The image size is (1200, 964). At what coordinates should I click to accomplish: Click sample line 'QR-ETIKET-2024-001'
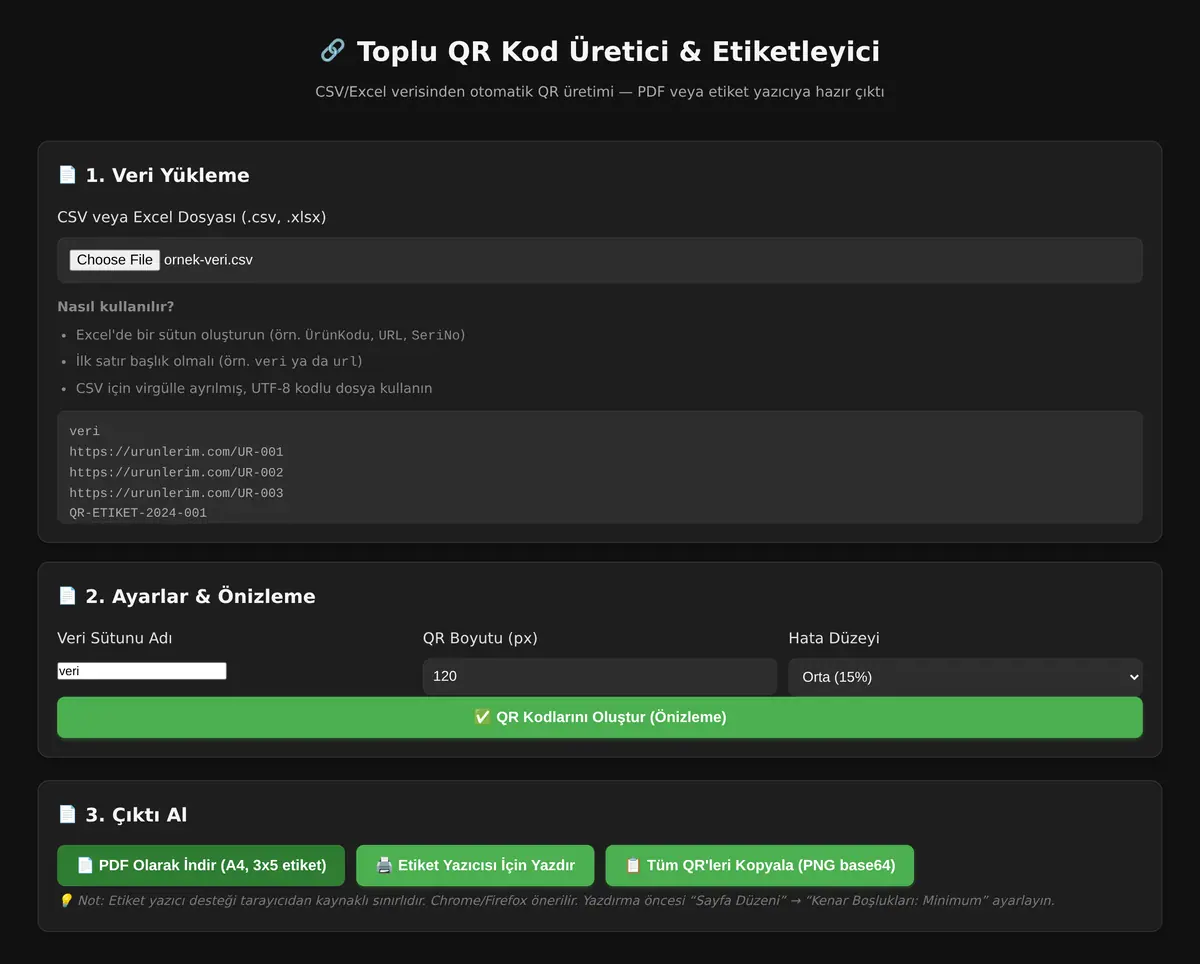click(x=138, y=513)
